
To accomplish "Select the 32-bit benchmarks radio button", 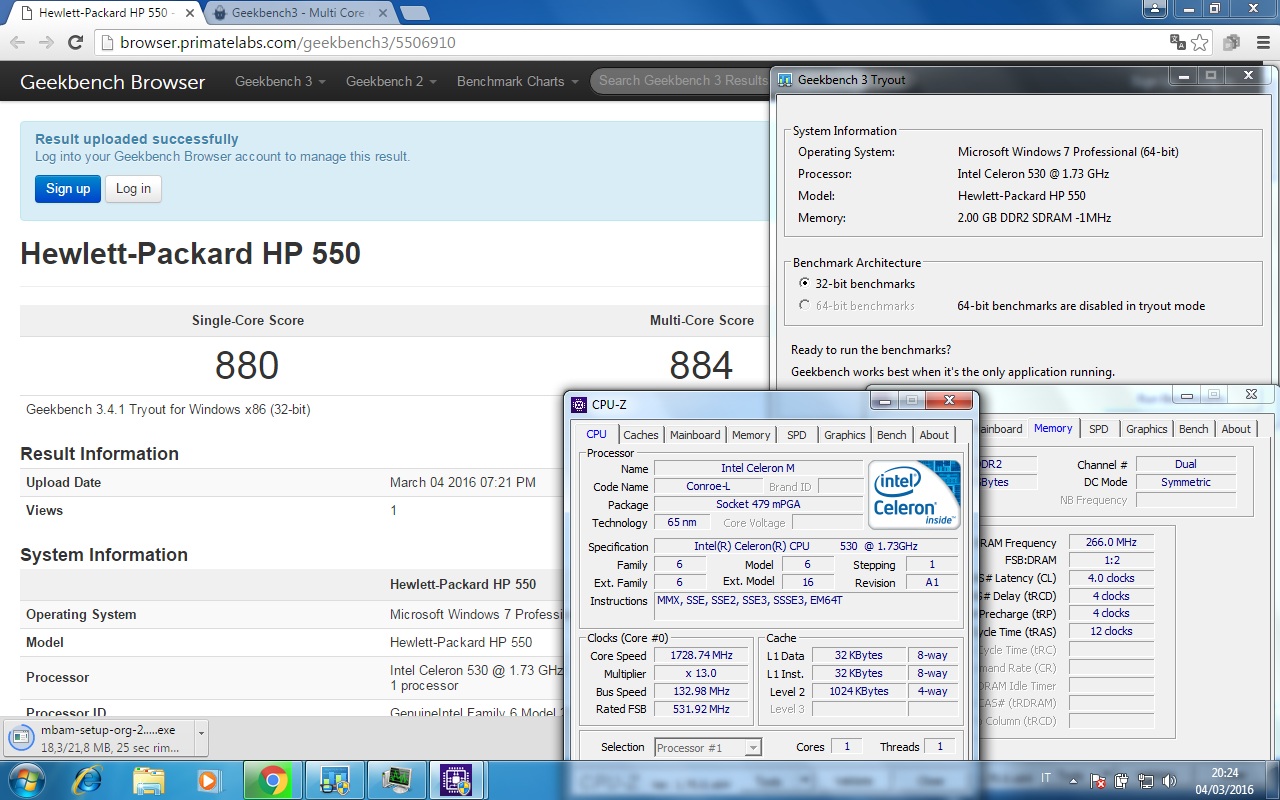I will [804, 284].
